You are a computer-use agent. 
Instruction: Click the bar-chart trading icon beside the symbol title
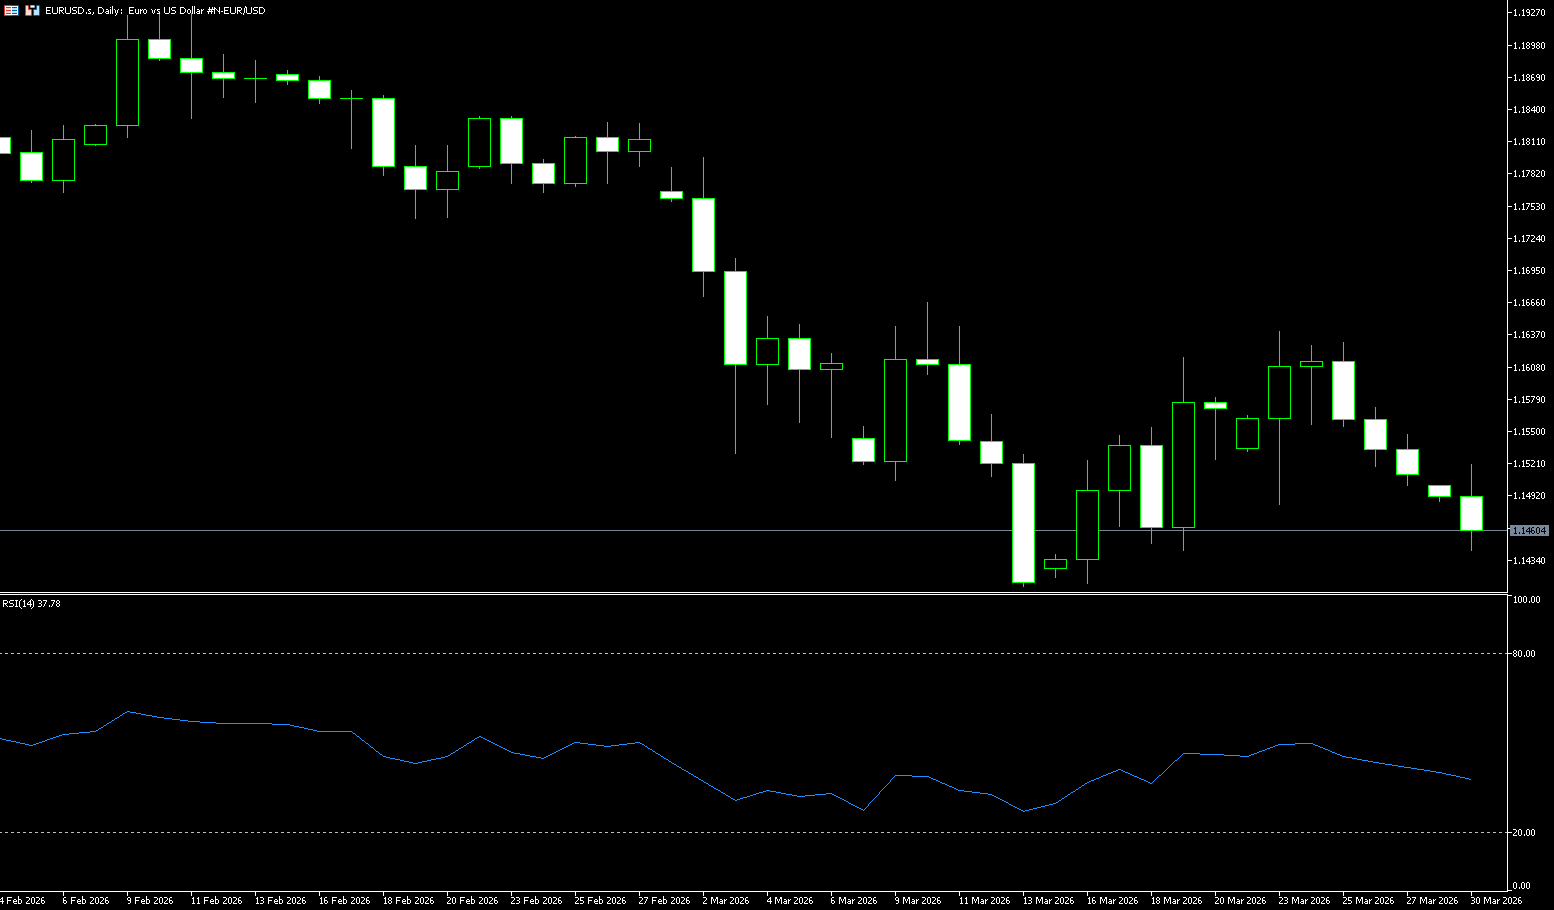tap(33, 10)
